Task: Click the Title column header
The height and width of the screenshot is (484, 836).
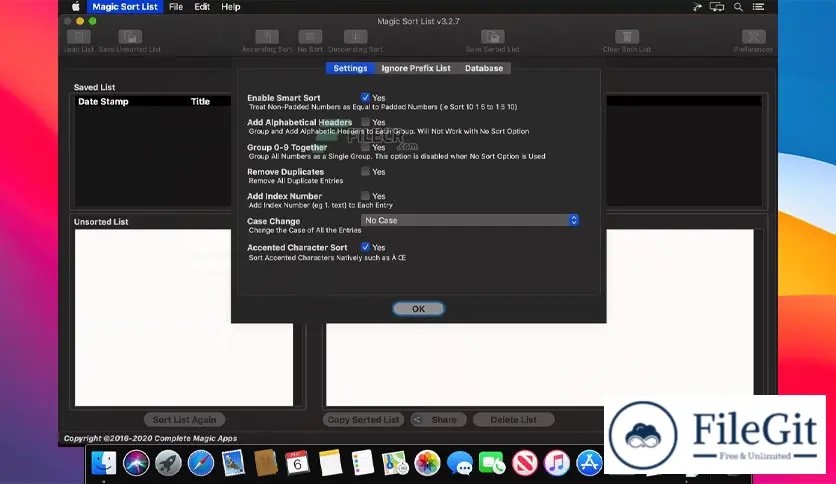Action: click(200, 101)
